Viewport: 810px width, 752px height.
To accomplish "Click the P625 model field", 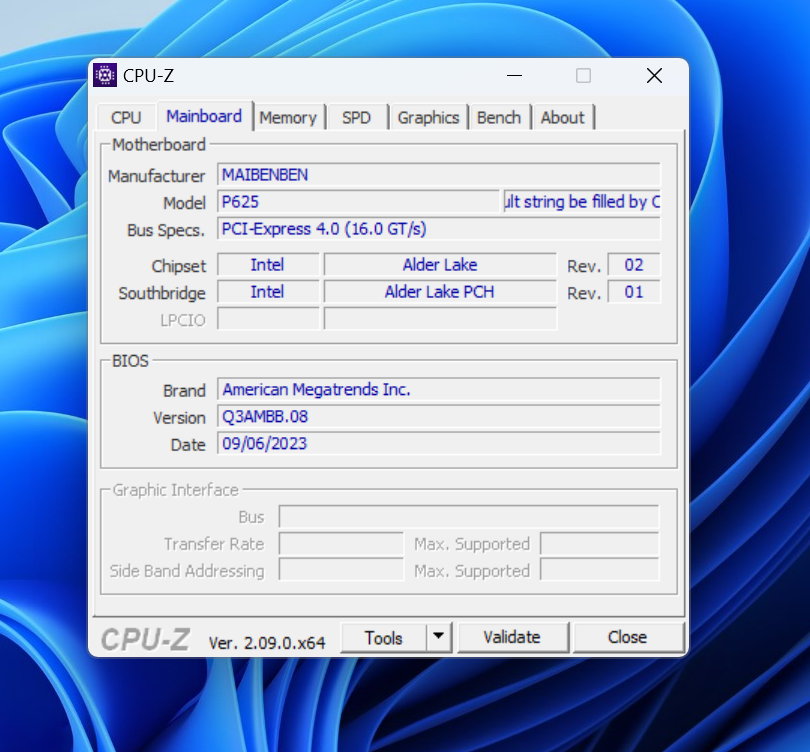I will [x=358, y=201].
